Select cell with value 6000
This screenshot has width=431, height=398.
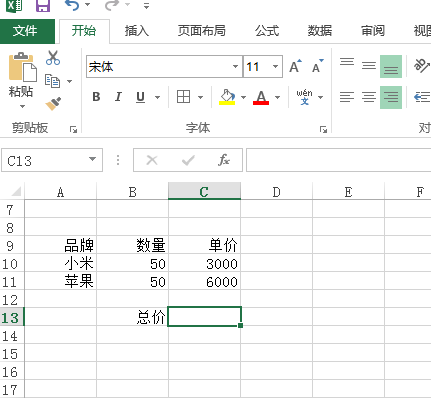tap(204, 281)
